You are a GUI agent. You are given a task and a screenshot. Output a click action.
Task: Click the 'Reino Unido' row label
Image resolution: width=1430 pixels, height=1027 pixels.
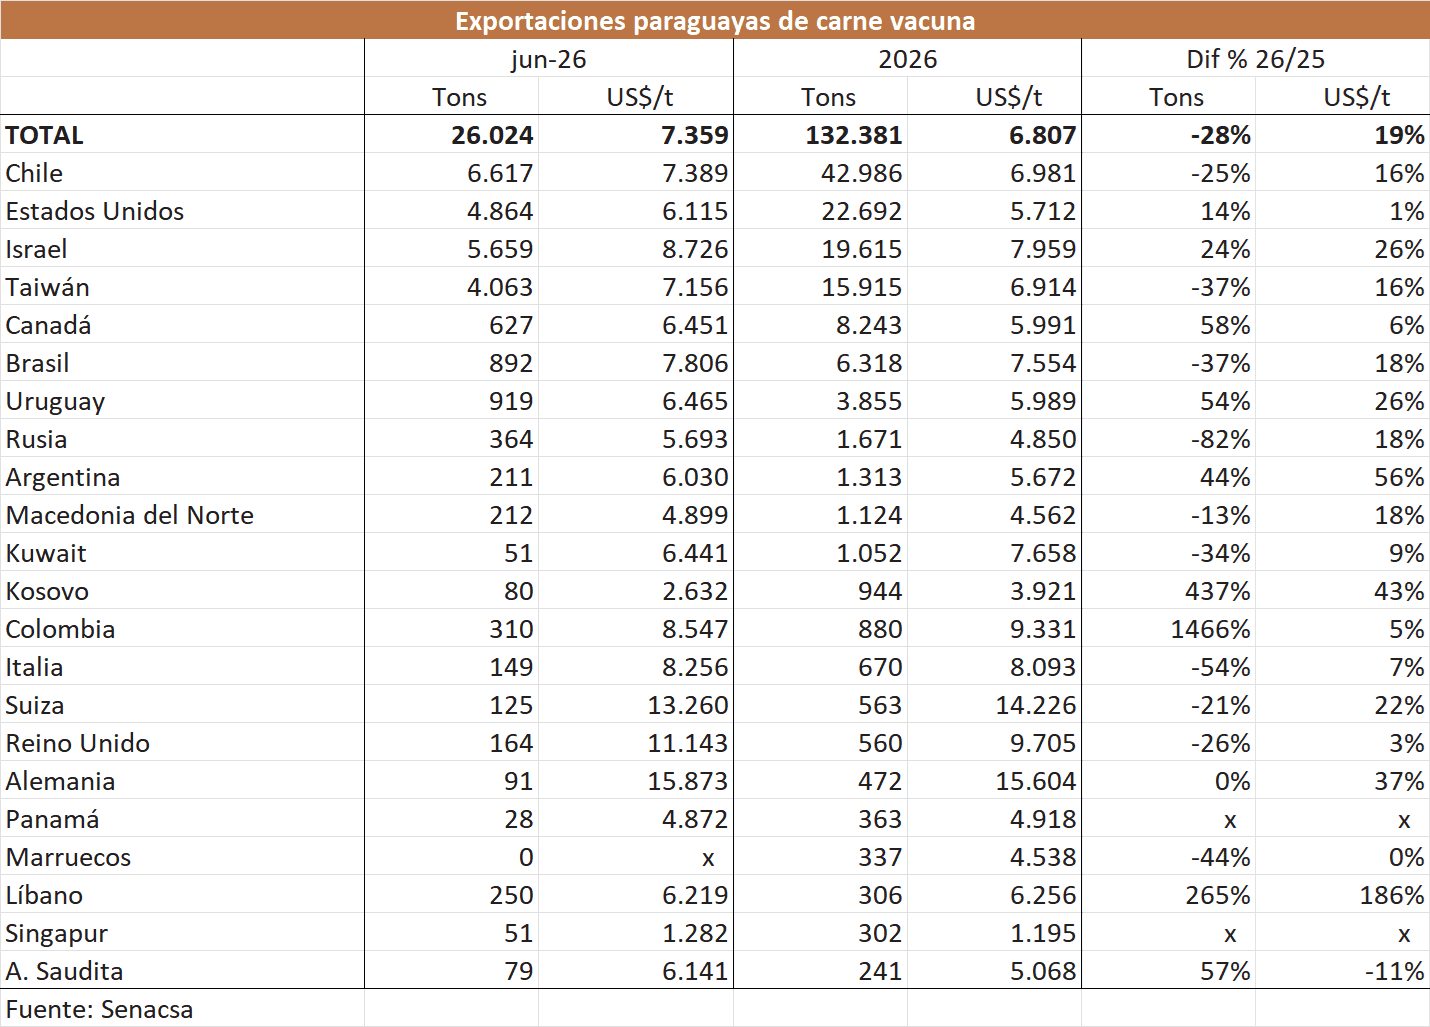(x=78, y=743)
